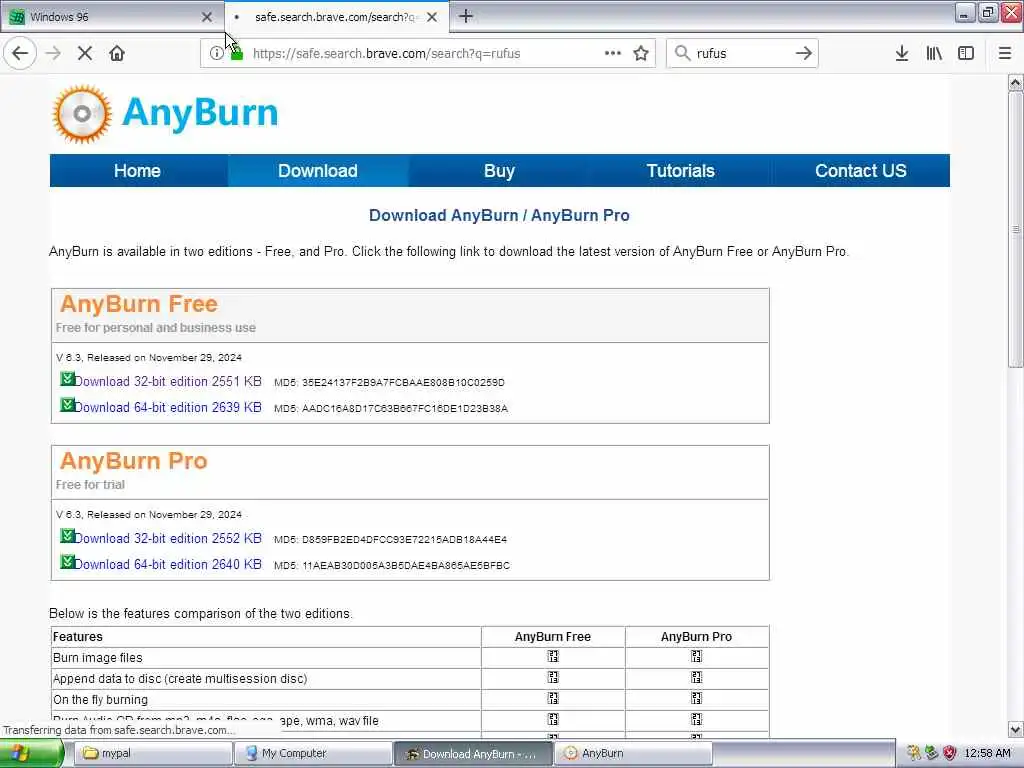Click the AnyBurn Free column header
Image resolution: width=1024 pixels, height=768 pixels.
[x=552, y=637]
